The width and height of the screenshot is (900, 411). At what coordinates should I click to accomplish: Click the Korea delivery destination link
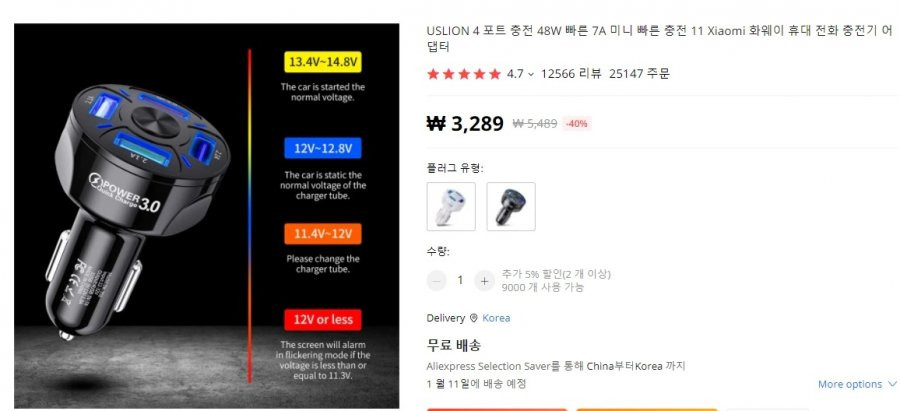coord(496,318)
